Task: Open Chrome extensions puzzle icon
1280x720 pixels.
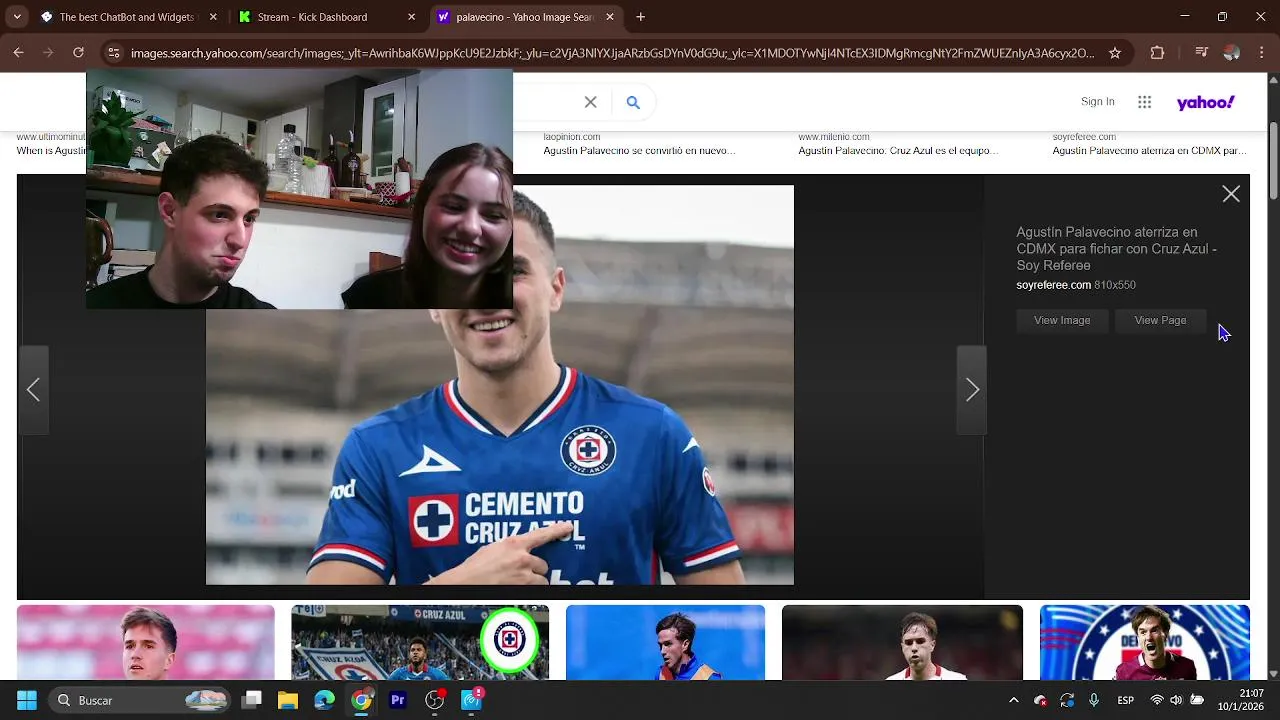Action: click(1157, 53)
